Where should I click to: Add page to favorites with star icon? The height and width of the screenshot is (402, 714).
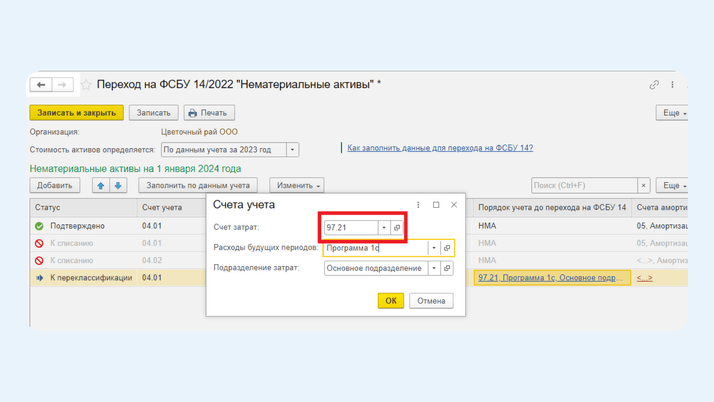(x=86, y=85)
